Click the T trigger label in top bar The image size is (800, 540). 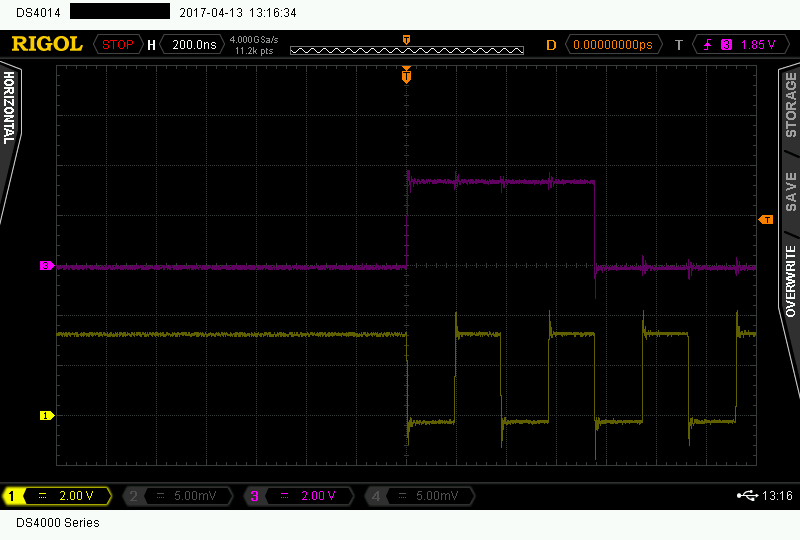(679, 45)
